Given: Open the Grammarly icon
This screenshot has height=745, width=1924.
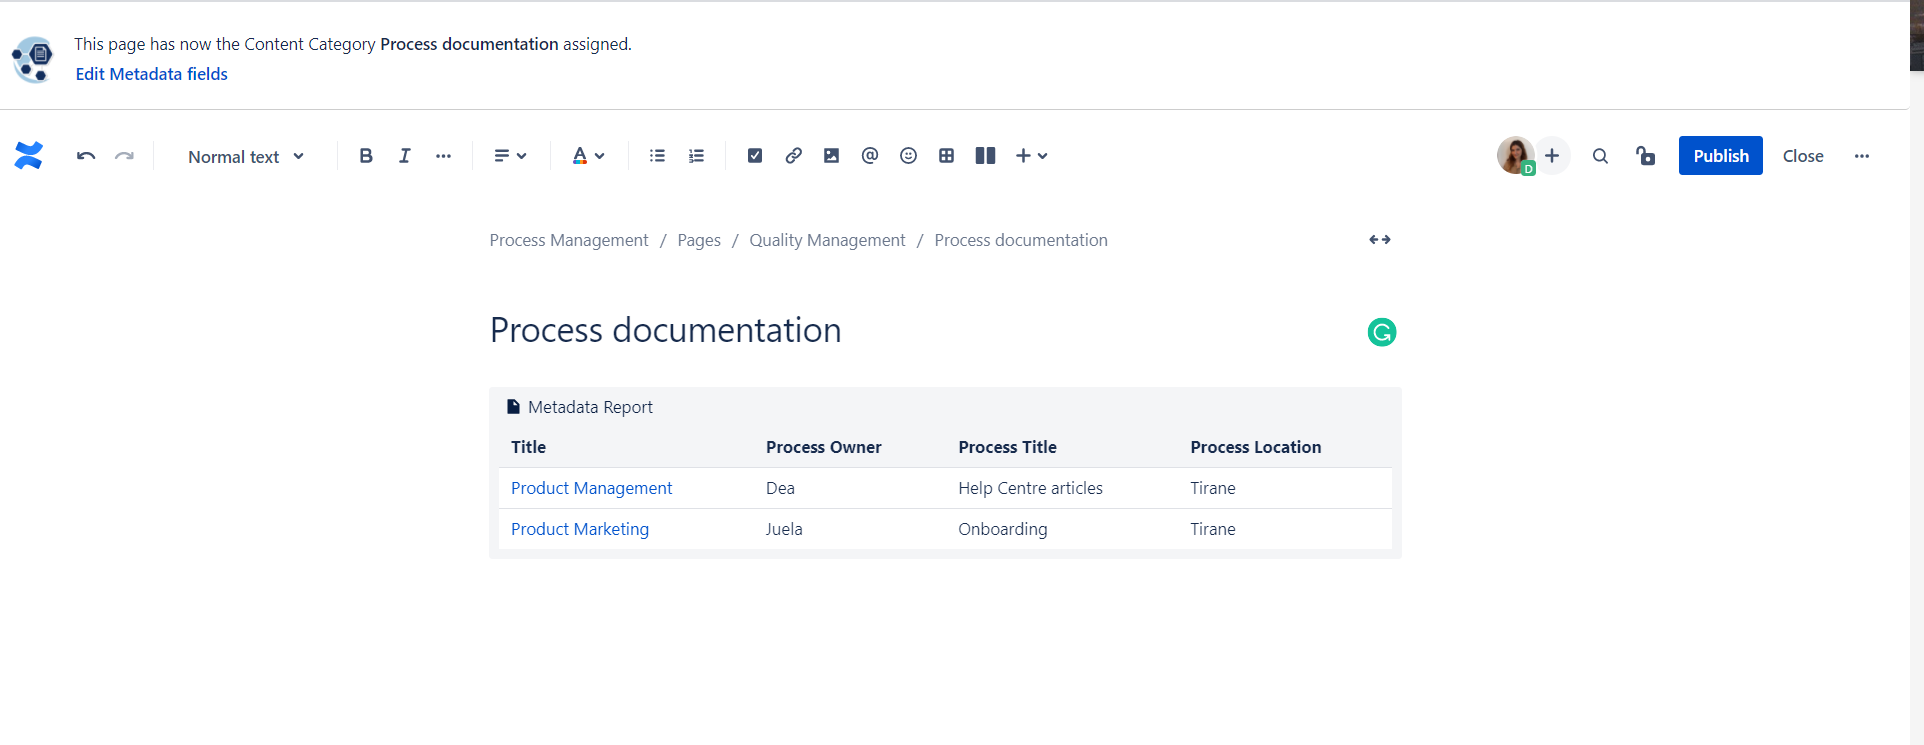Looking at the screenshot, I should pos(1382,332).
